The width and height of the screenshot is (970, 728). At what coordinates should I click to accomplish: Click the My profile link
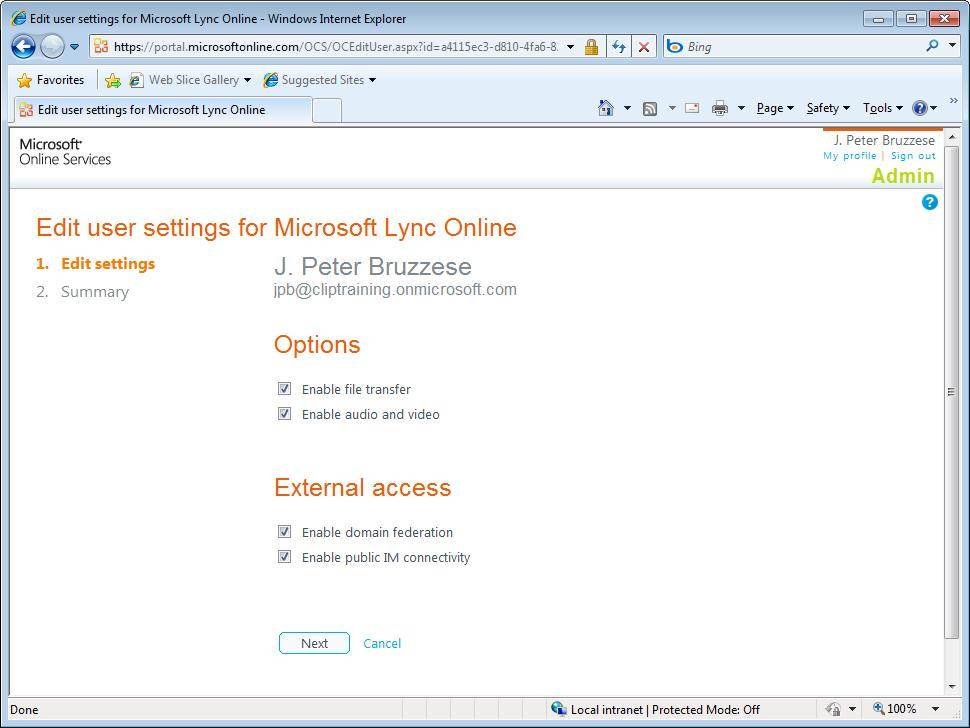849,156
